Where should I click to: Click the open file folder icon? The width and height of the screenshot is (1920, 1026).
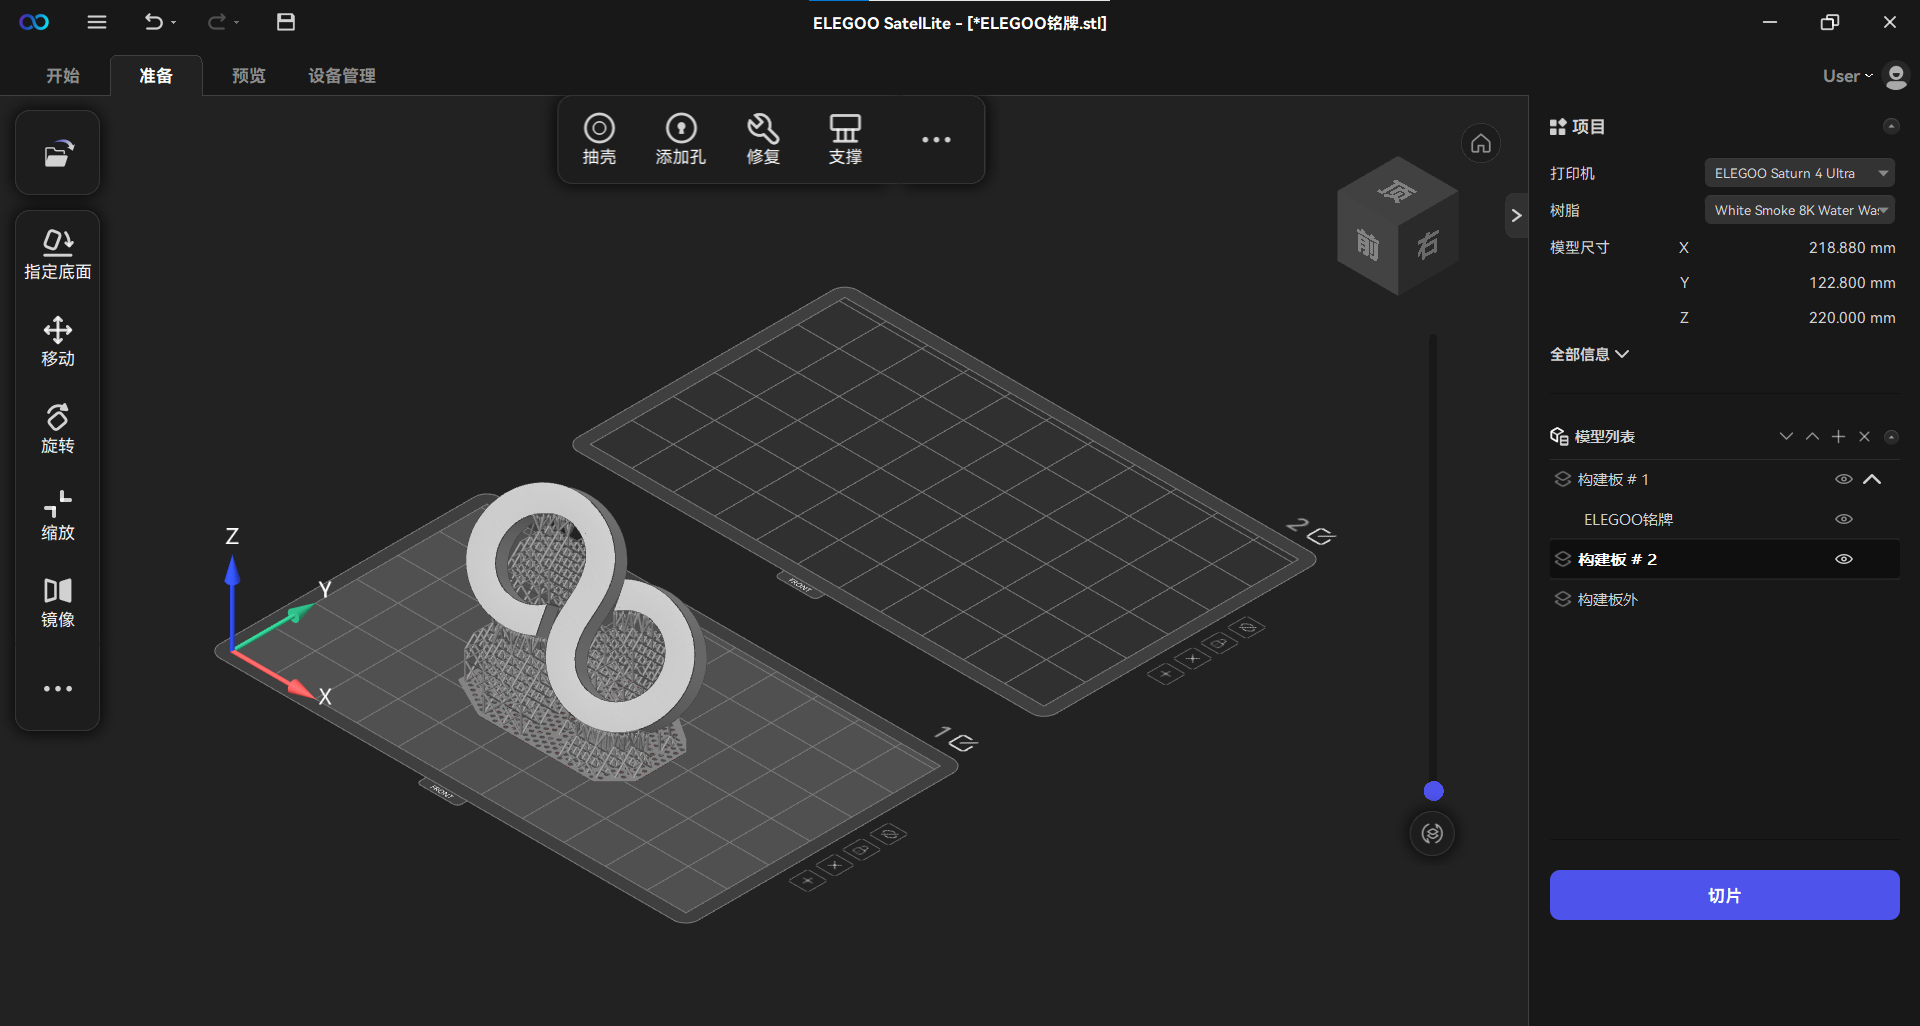[58, 153]
